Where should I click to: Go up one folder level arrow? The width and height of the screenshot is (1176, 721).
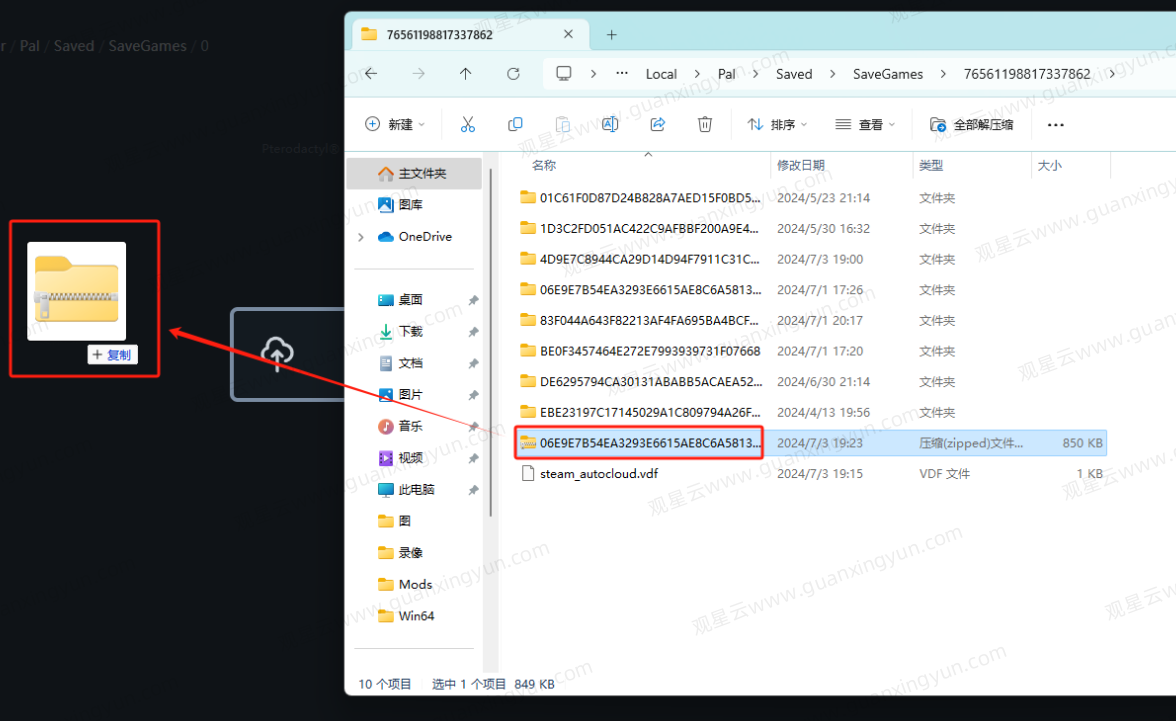coord(465,74)
